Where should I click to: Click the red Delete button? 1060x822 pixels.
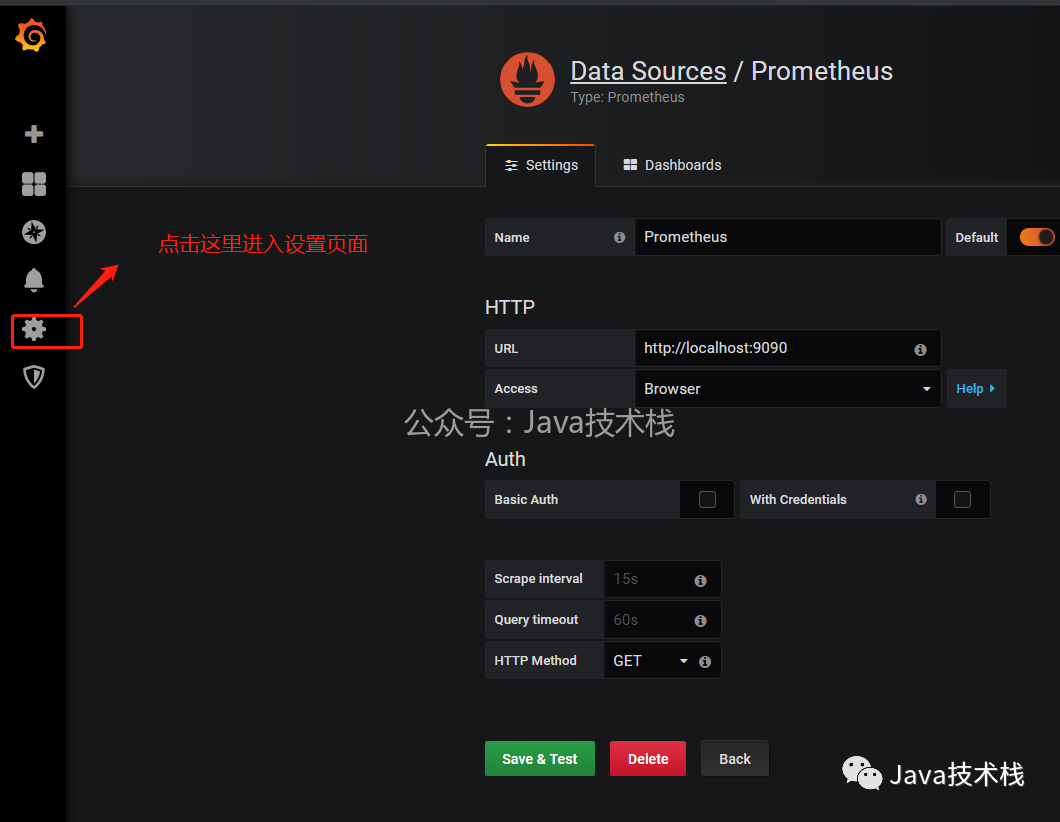(x=648, y=759)
